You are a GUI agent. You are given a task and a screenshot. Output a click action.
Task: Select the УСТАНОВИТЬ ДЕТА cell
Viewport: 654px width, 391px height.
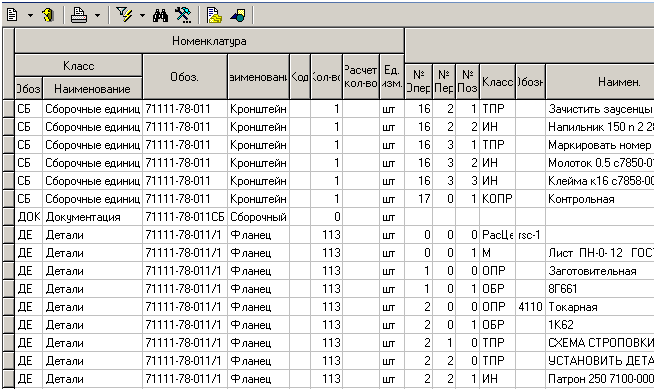tap(600, 361)
